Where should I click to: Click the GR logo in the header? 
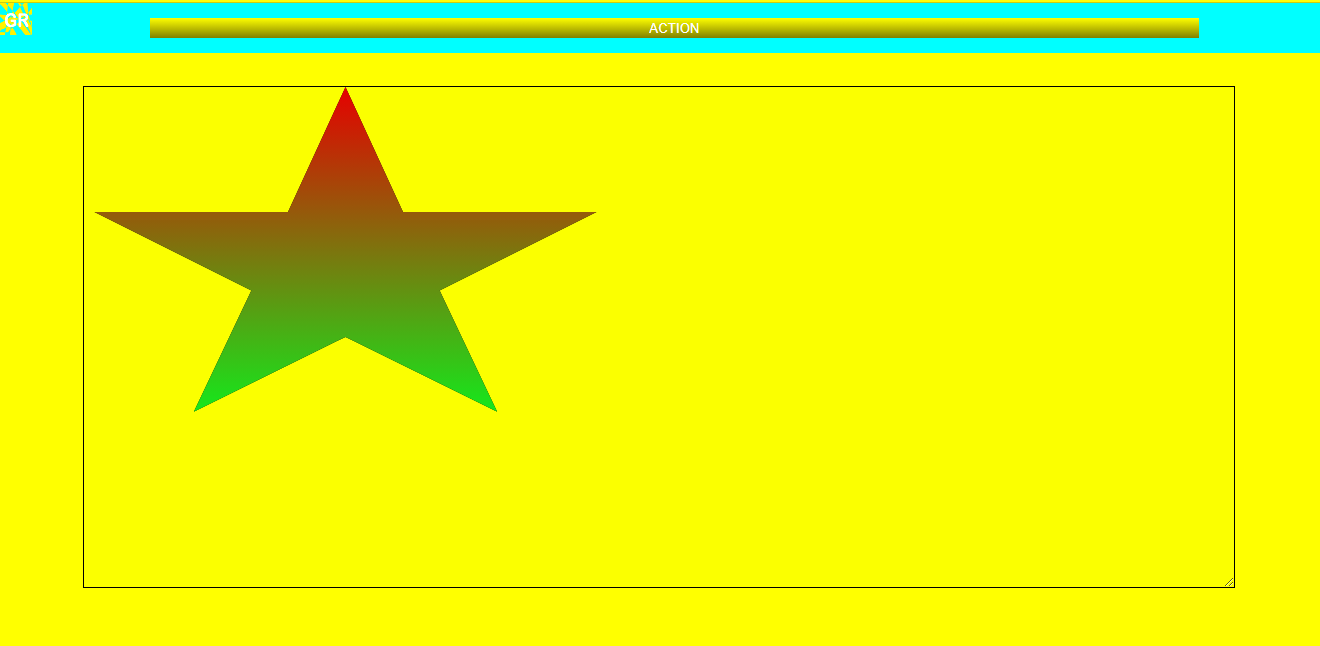(x=16, y=20)
